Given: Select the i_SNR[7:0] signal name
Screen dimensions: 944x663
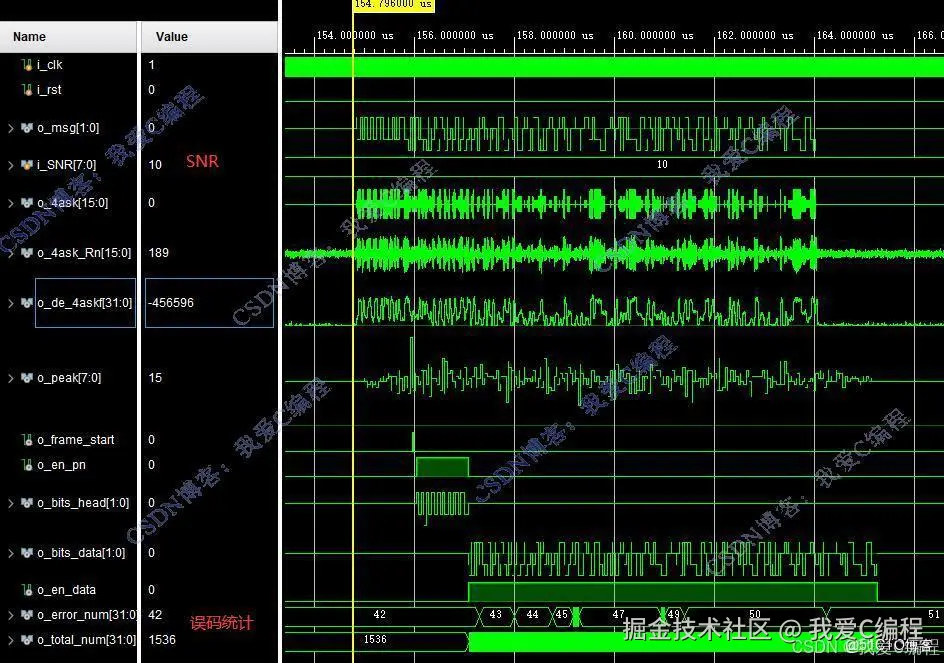Looking at the screenshot, I should (66, 164).
